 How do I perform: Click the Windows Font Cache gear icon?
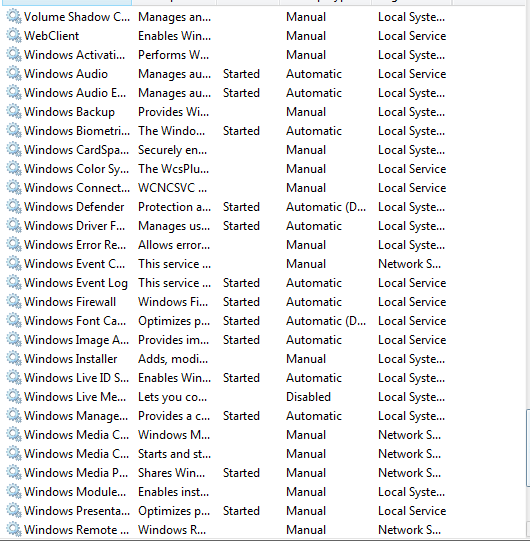pyautogui.click(x=14, y=320)
